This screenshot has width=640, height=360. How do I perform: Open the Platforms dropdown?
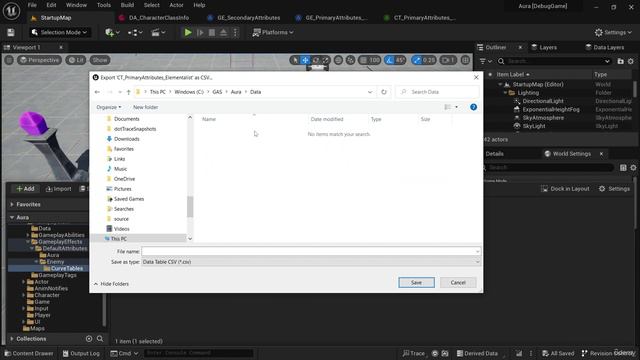(273, 32)
